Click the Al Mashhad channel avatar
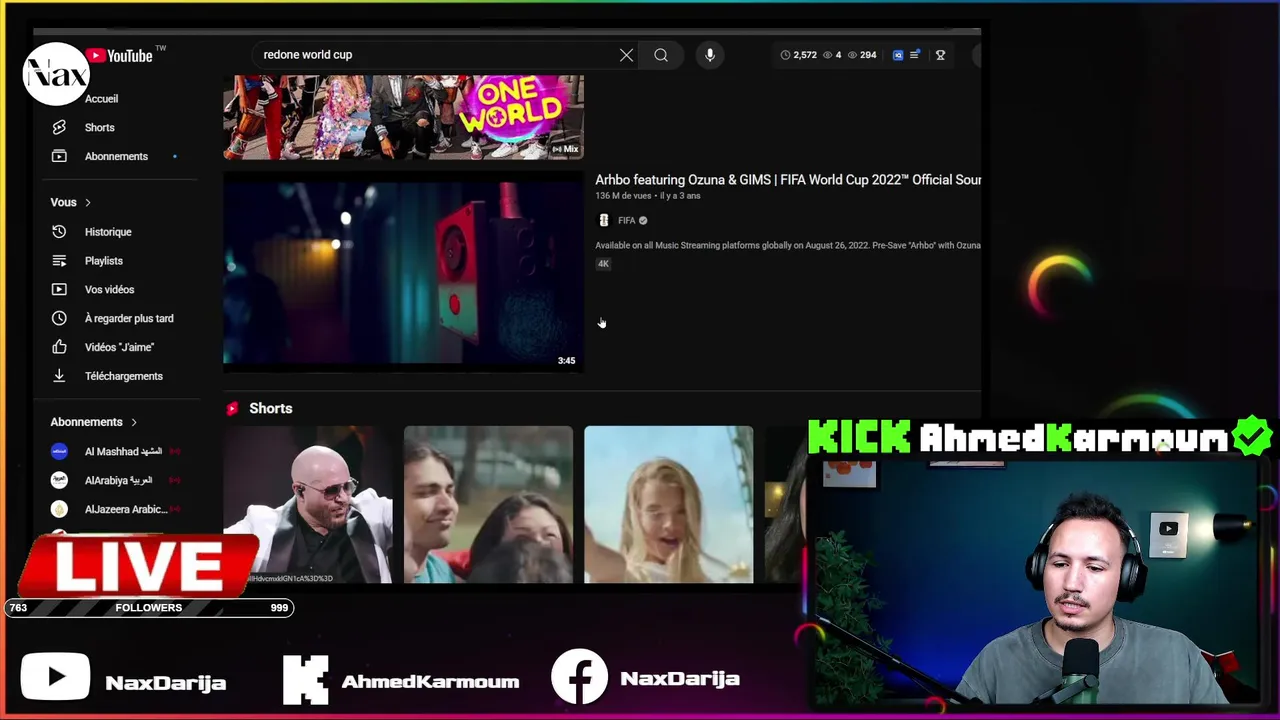1280x720 pixels. click(59, 451)
